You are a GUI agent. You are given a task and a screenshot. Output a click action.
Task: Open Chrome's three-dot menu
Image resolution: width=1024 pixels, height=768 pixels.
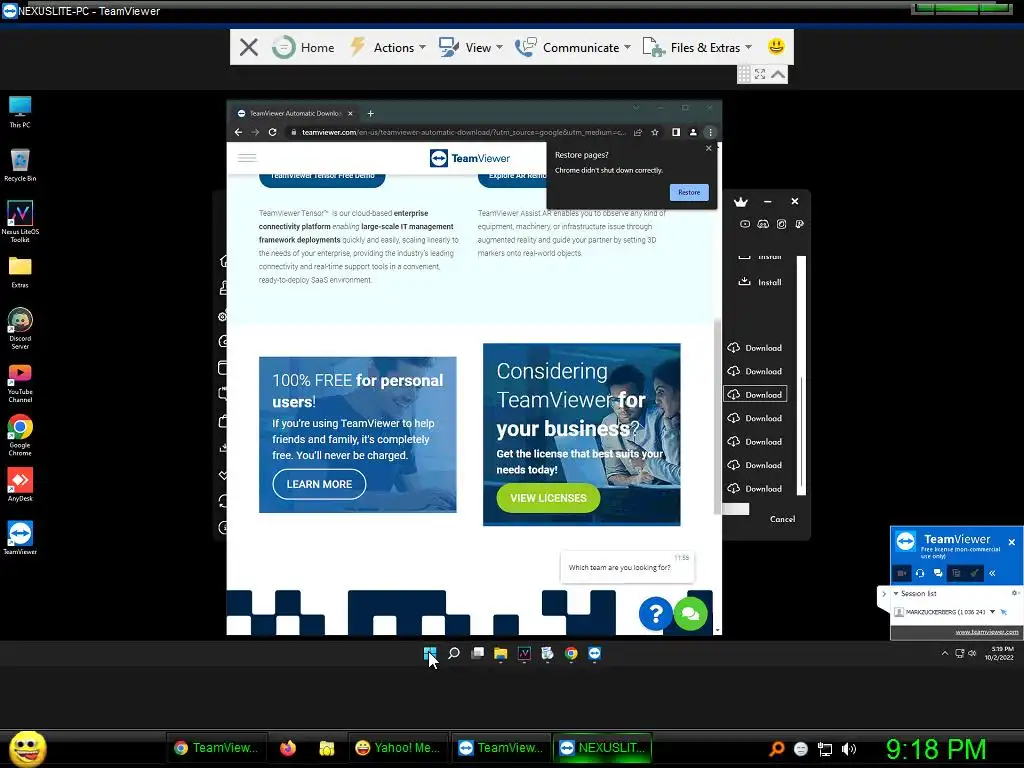[711, 132]
